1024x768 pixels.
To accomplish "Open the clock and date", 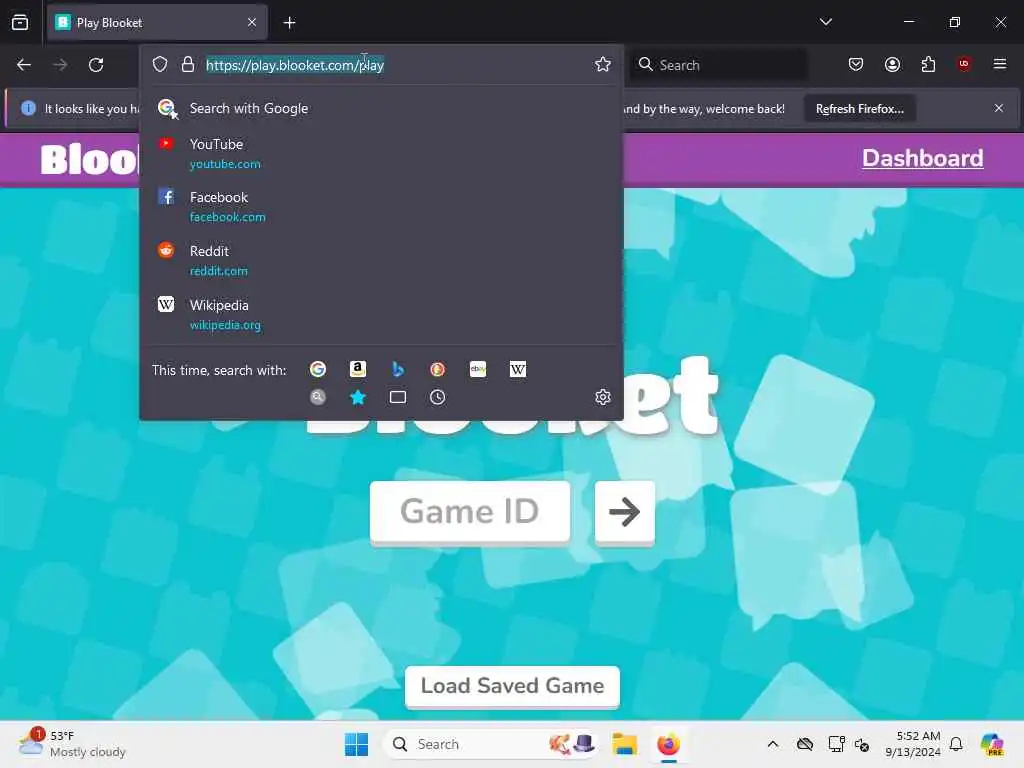I will point(913,744).
